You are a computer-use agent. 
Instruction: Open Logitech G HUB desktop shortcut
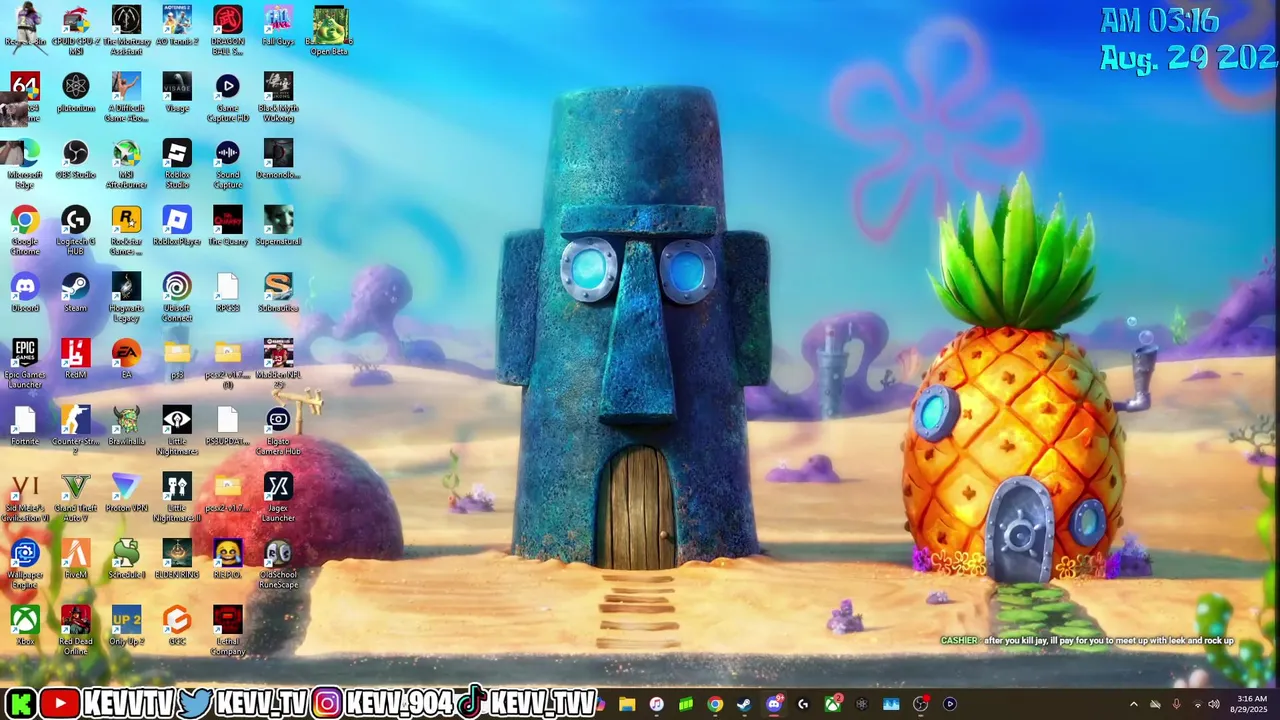coord(75,231)
